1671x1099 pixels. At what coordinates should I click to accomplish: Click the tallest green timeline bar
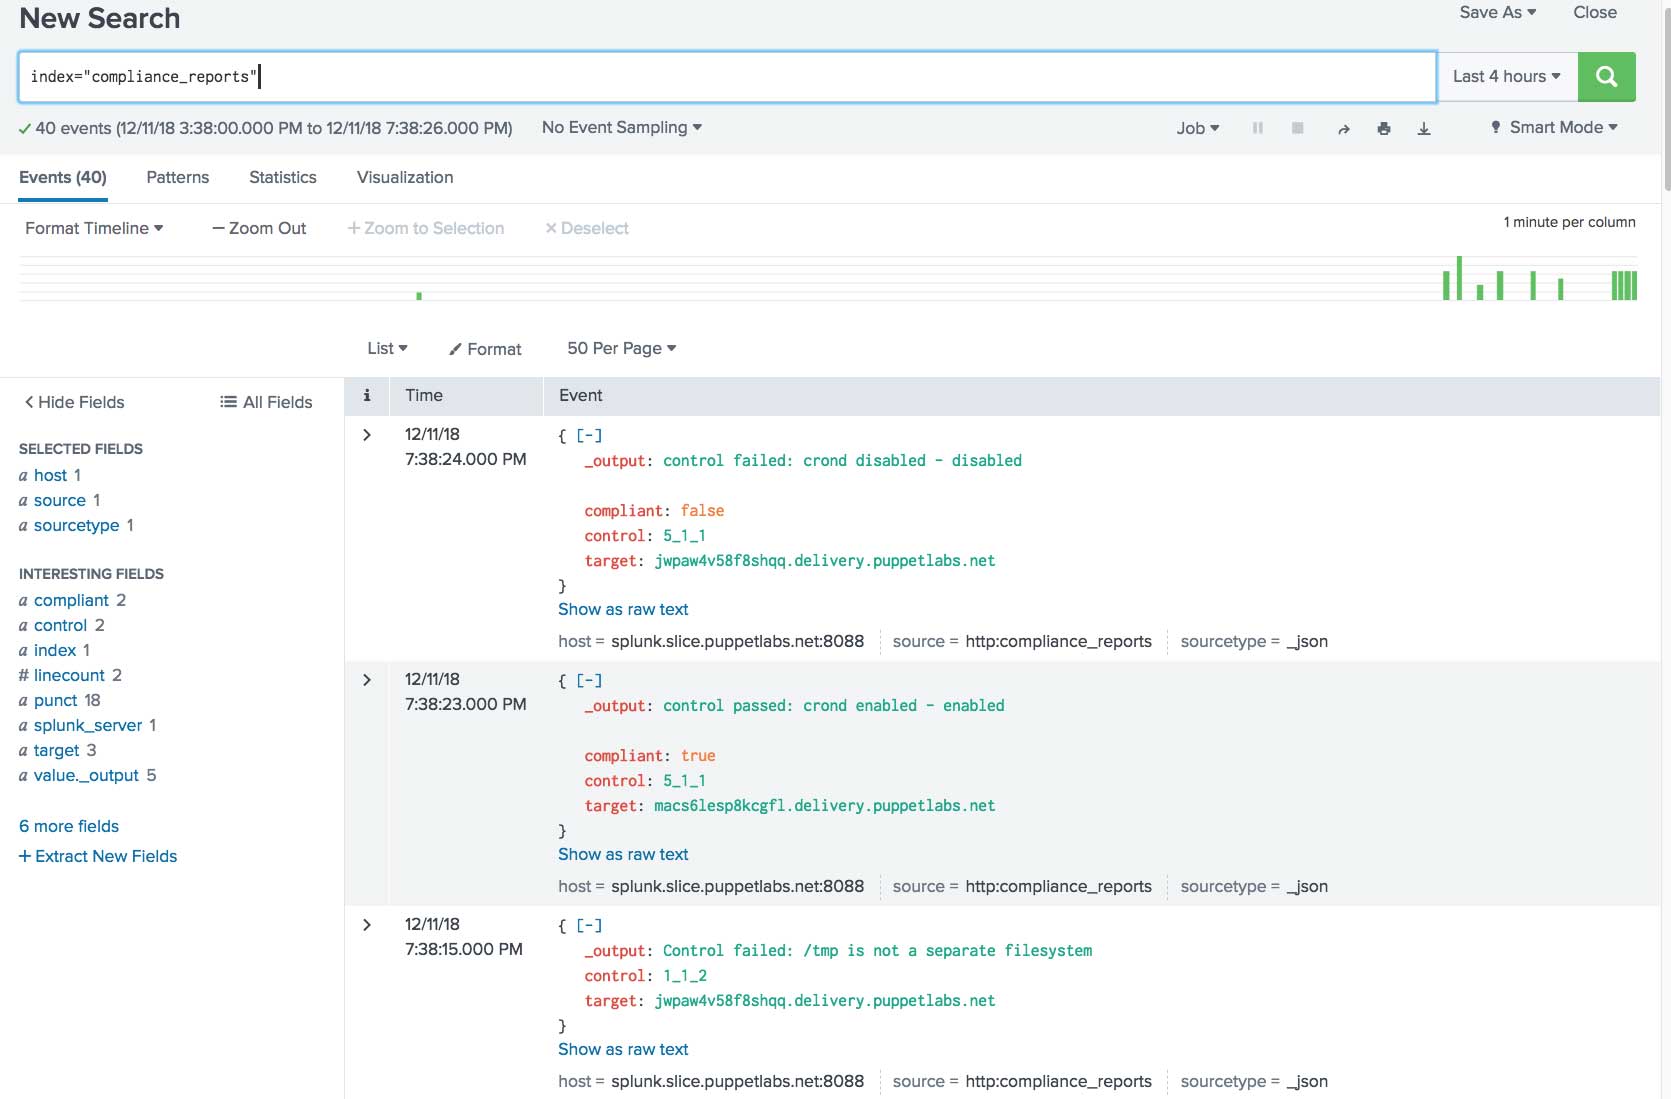[1459, 278]
